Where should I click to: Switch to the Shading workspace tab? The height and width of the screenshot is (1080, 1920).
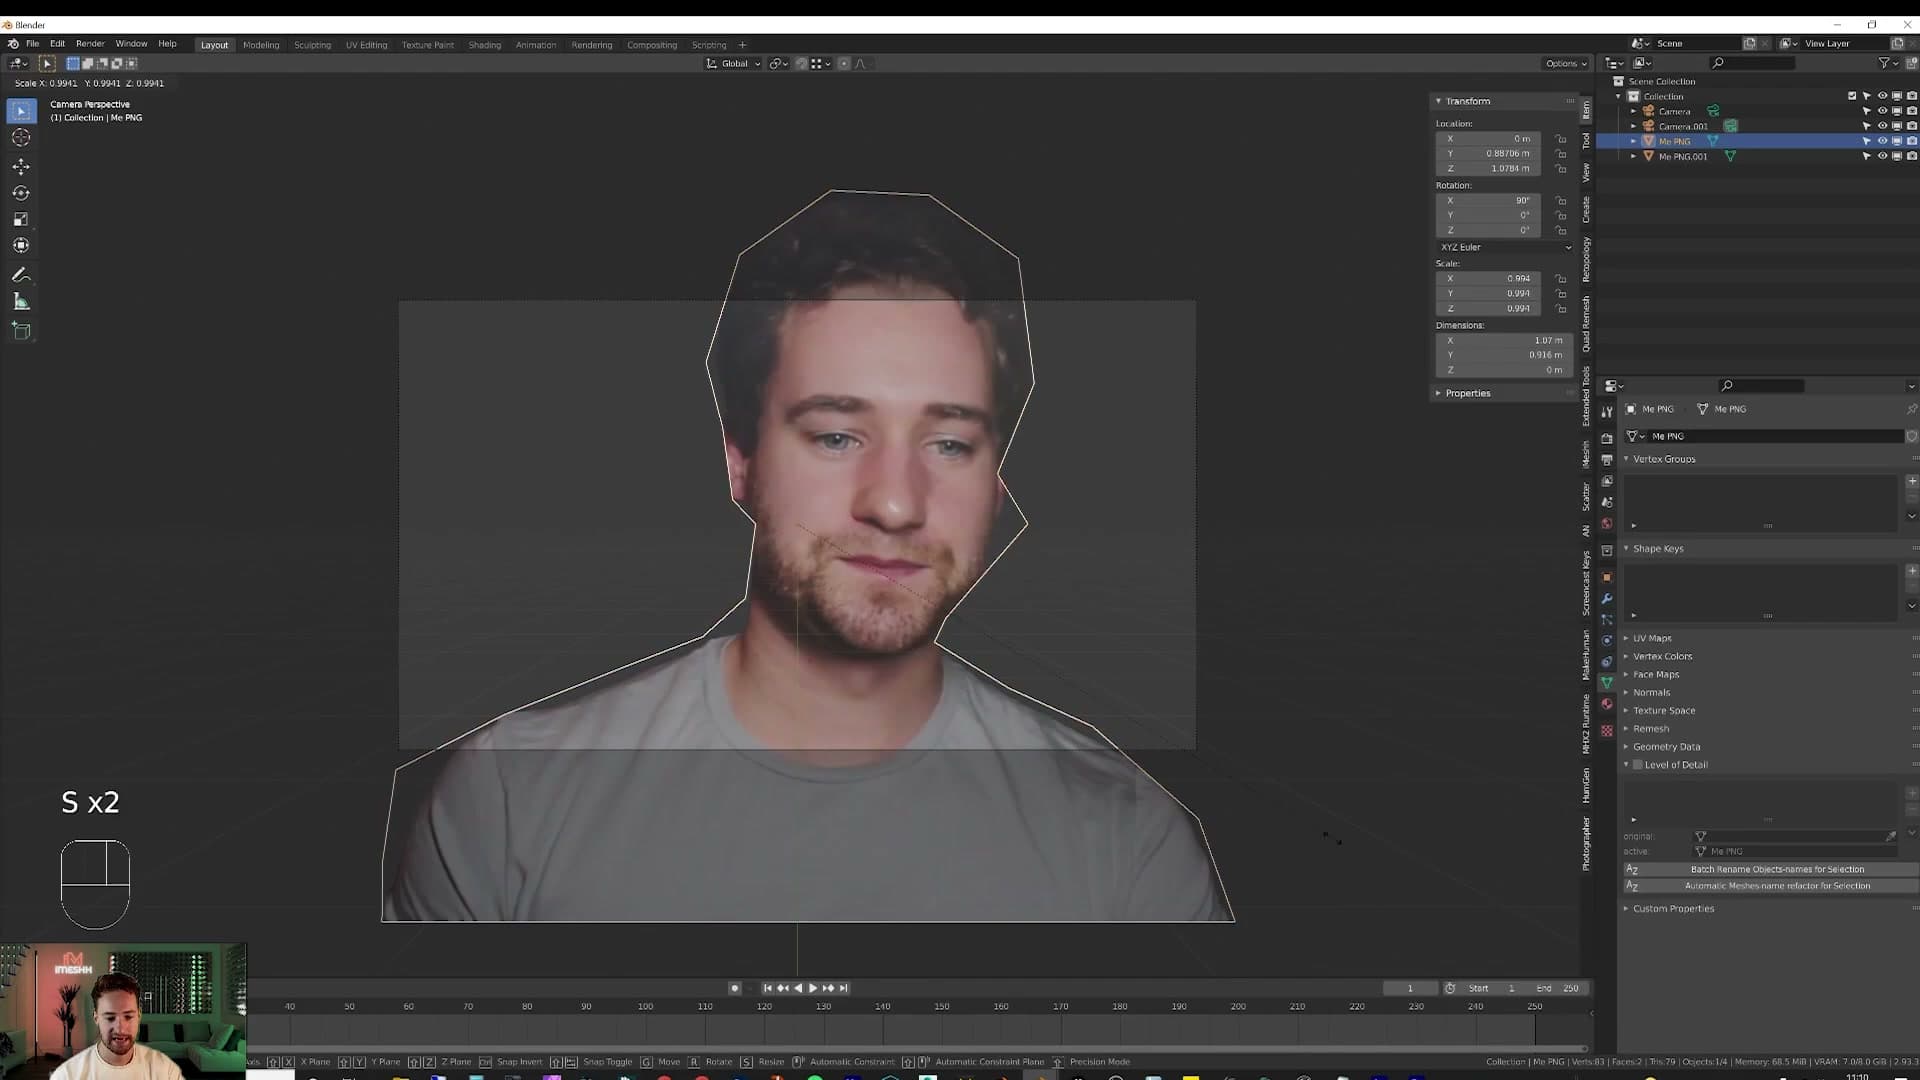point(484,45)
